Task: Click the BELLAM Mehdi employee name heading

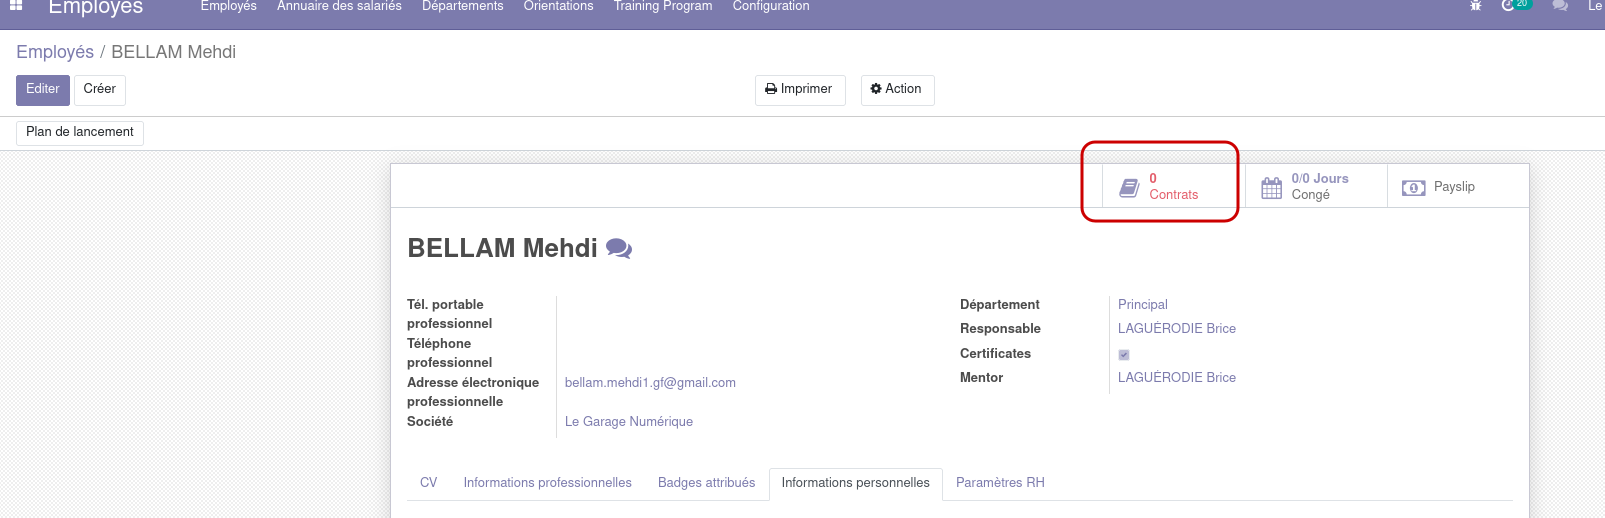Action: tap(502, 248)
